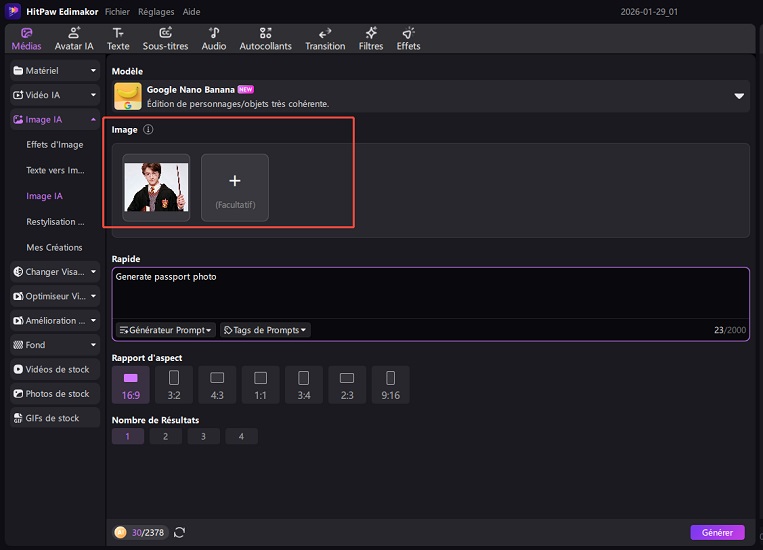This screenshot has height=550, width=763.
Task: Open the Autocollants stickers panel
Action: tap(265, 39)
